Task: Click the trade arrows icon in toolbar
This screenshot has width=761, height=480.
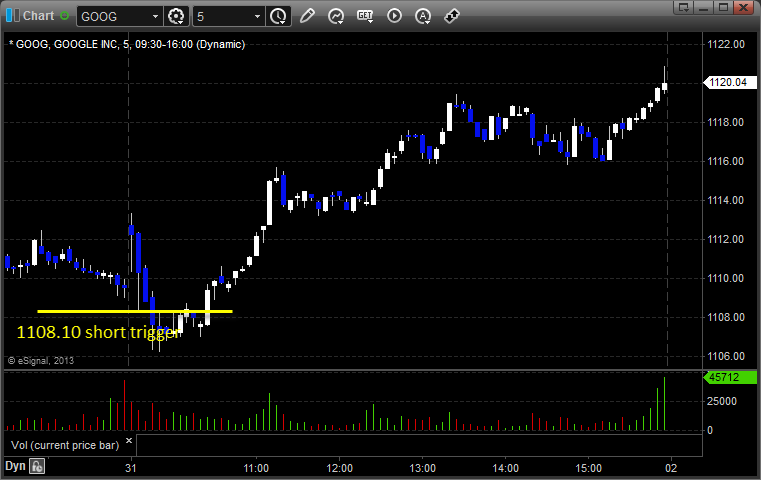Action: click(x=452, y=16)
